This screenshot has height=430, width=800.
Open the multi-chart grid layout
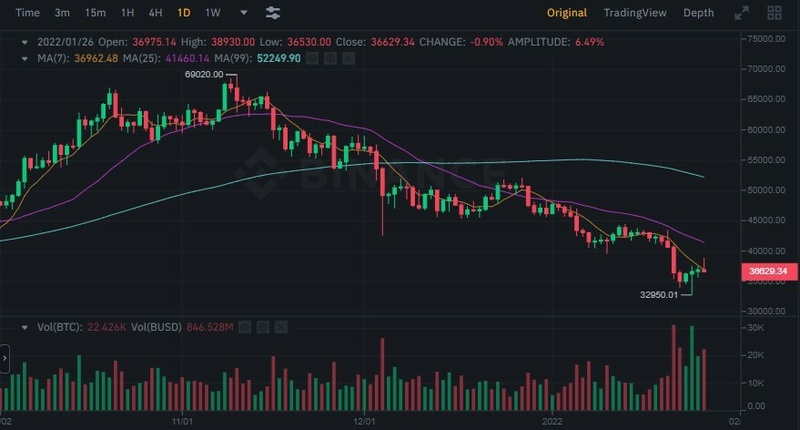(x=775, y=13)
